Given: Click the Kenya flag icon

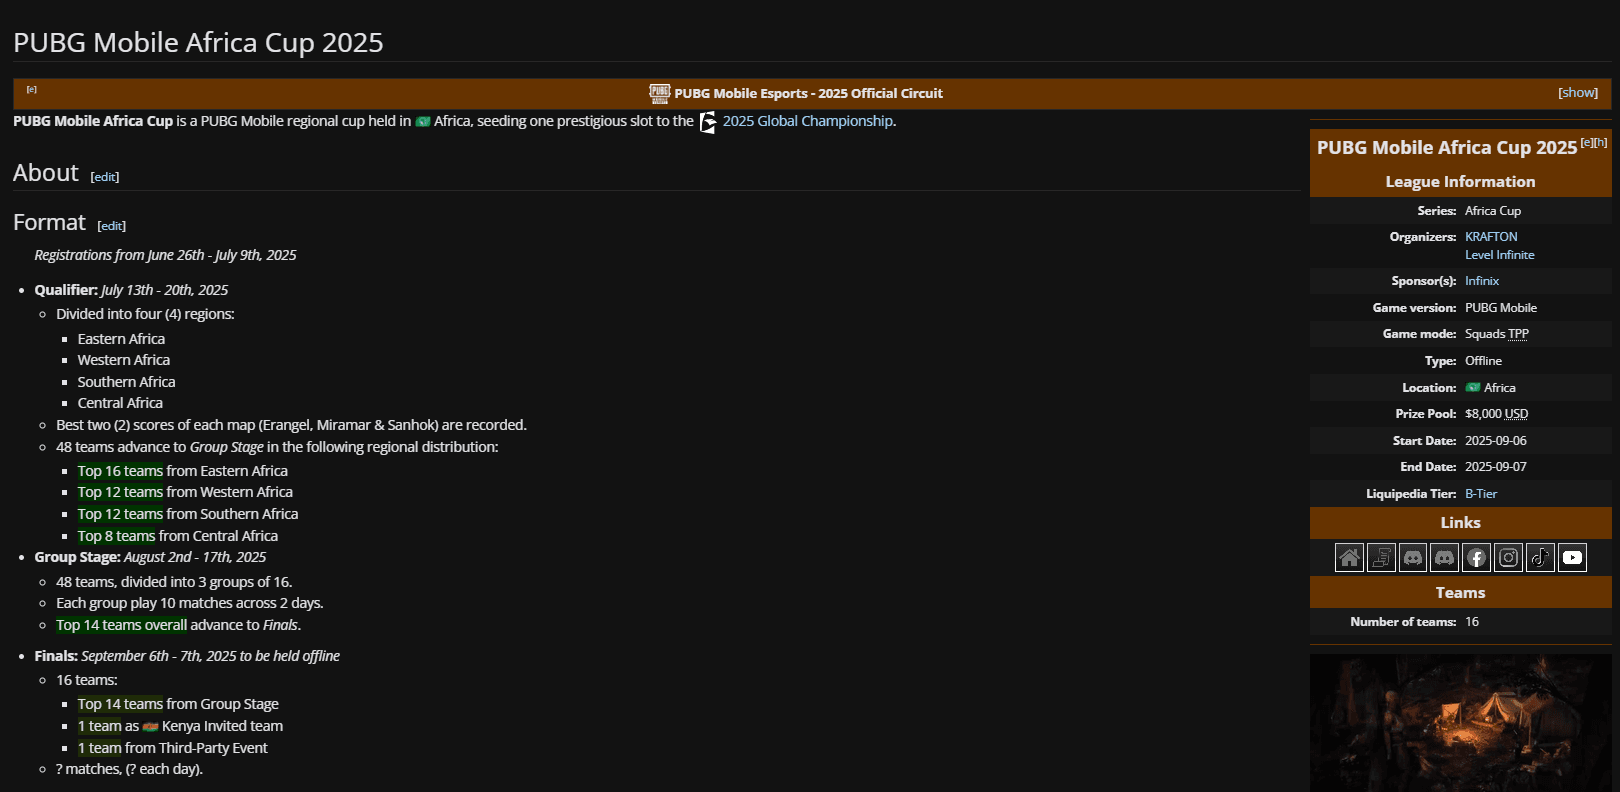Looking at the screenshot, I should pos(151,727).
